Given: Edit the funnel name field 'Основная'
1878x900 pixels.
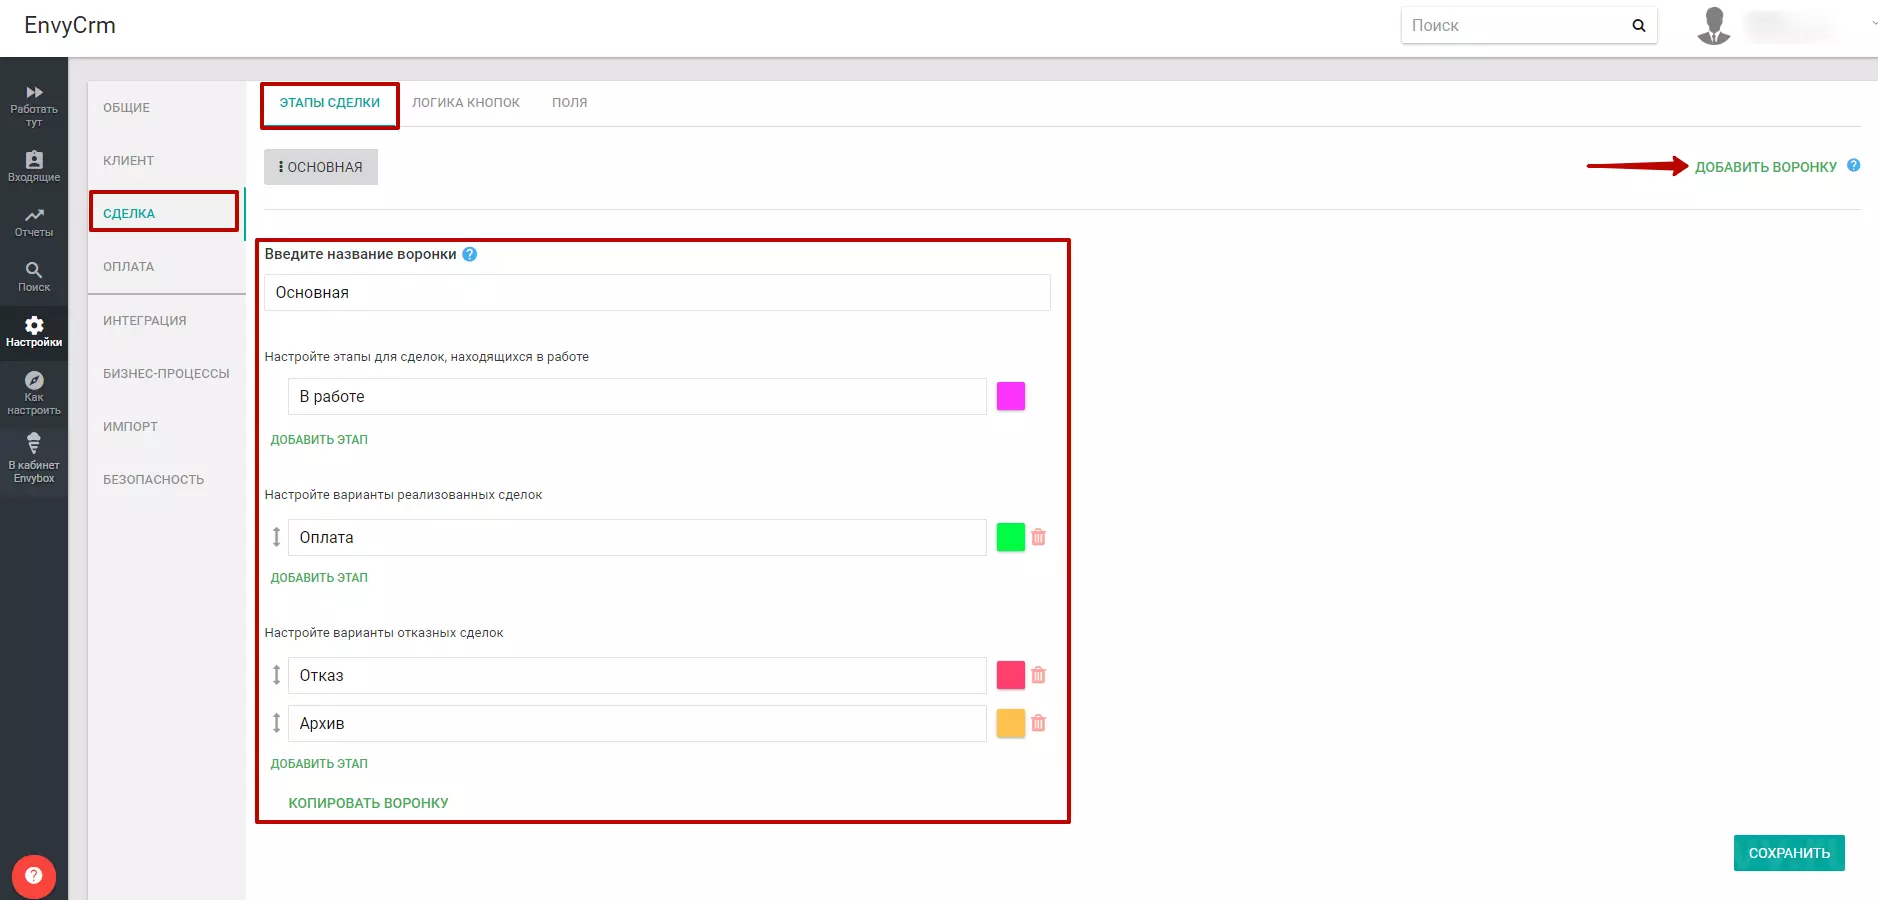Looking at the screenshot, I should coord(657,293).
